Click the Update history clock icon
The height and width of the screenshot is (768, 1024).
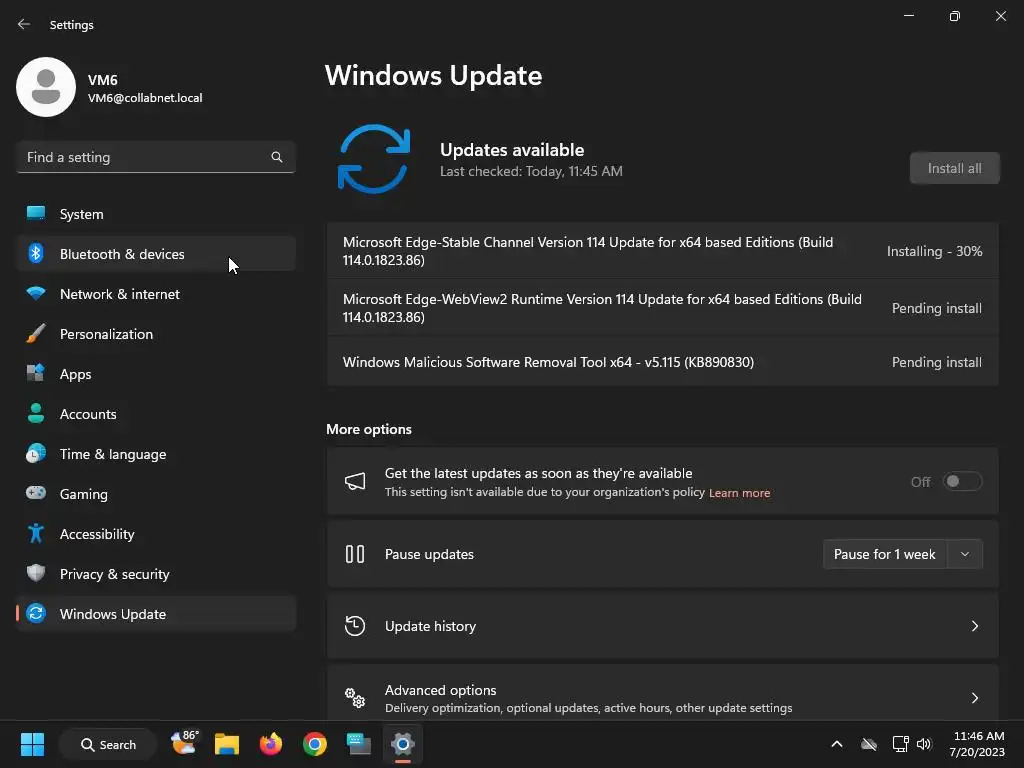(x=355, y=626)
